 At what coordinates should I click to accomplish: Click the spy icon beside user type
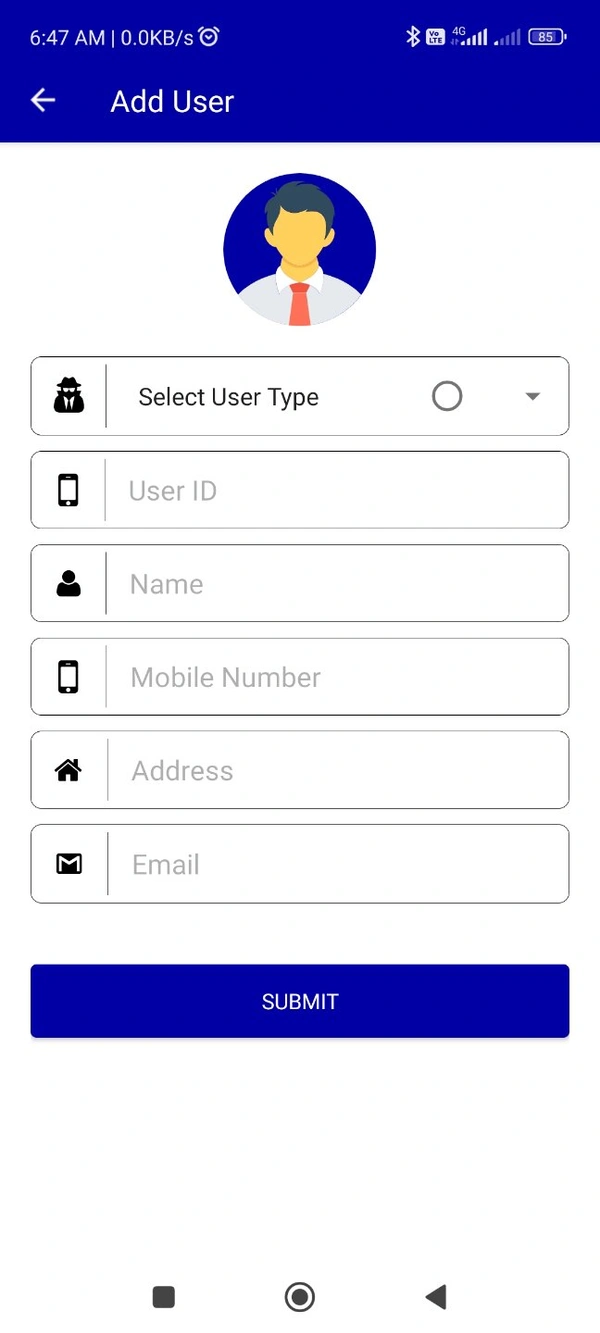pyautogui.click(x=69, y=396)
